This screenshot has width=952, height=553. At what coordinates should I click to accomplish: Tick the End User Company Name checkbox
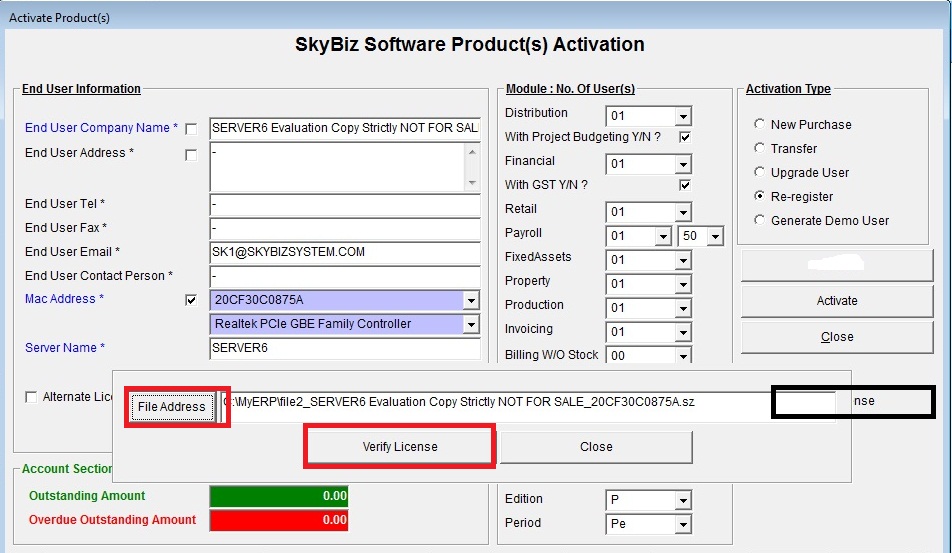pyautogui.click(x=191, y=129)
